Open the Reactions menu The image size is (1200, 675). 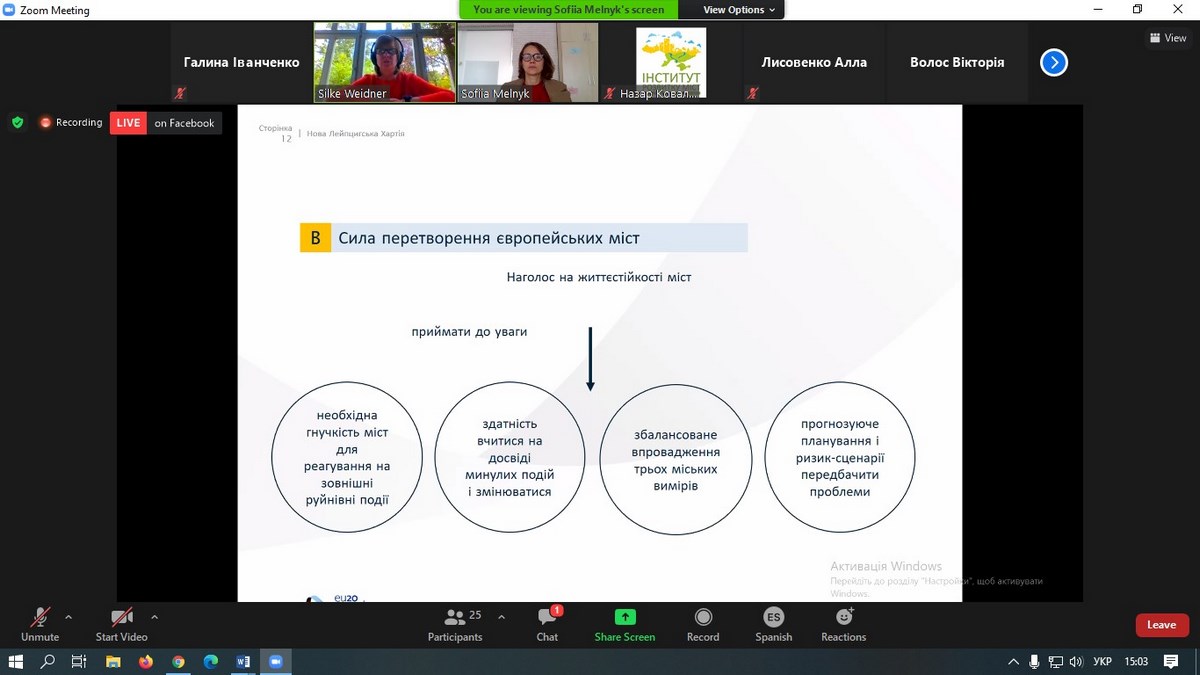843,624
